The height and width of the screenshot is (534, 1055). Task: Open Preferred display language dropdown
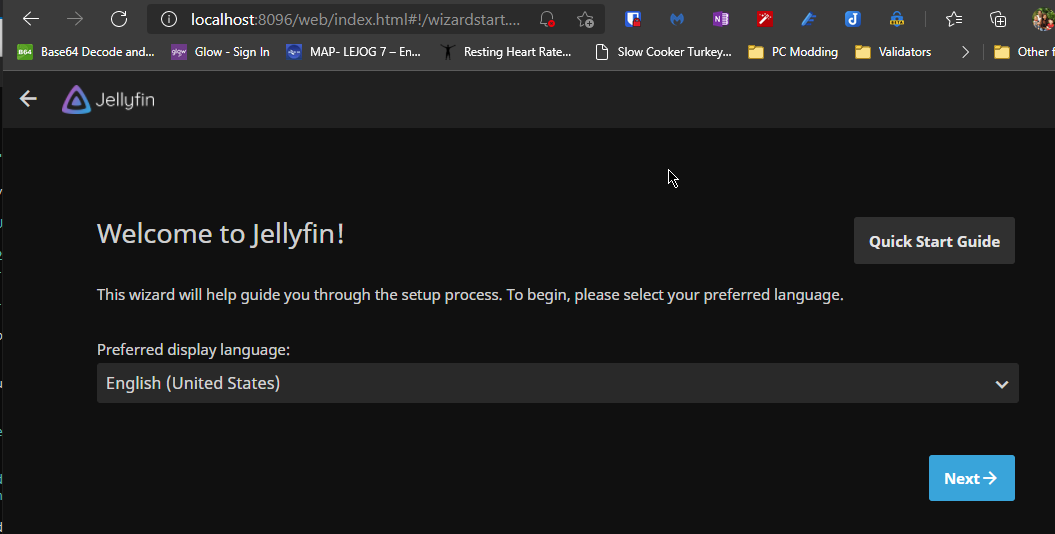(557, 383)
